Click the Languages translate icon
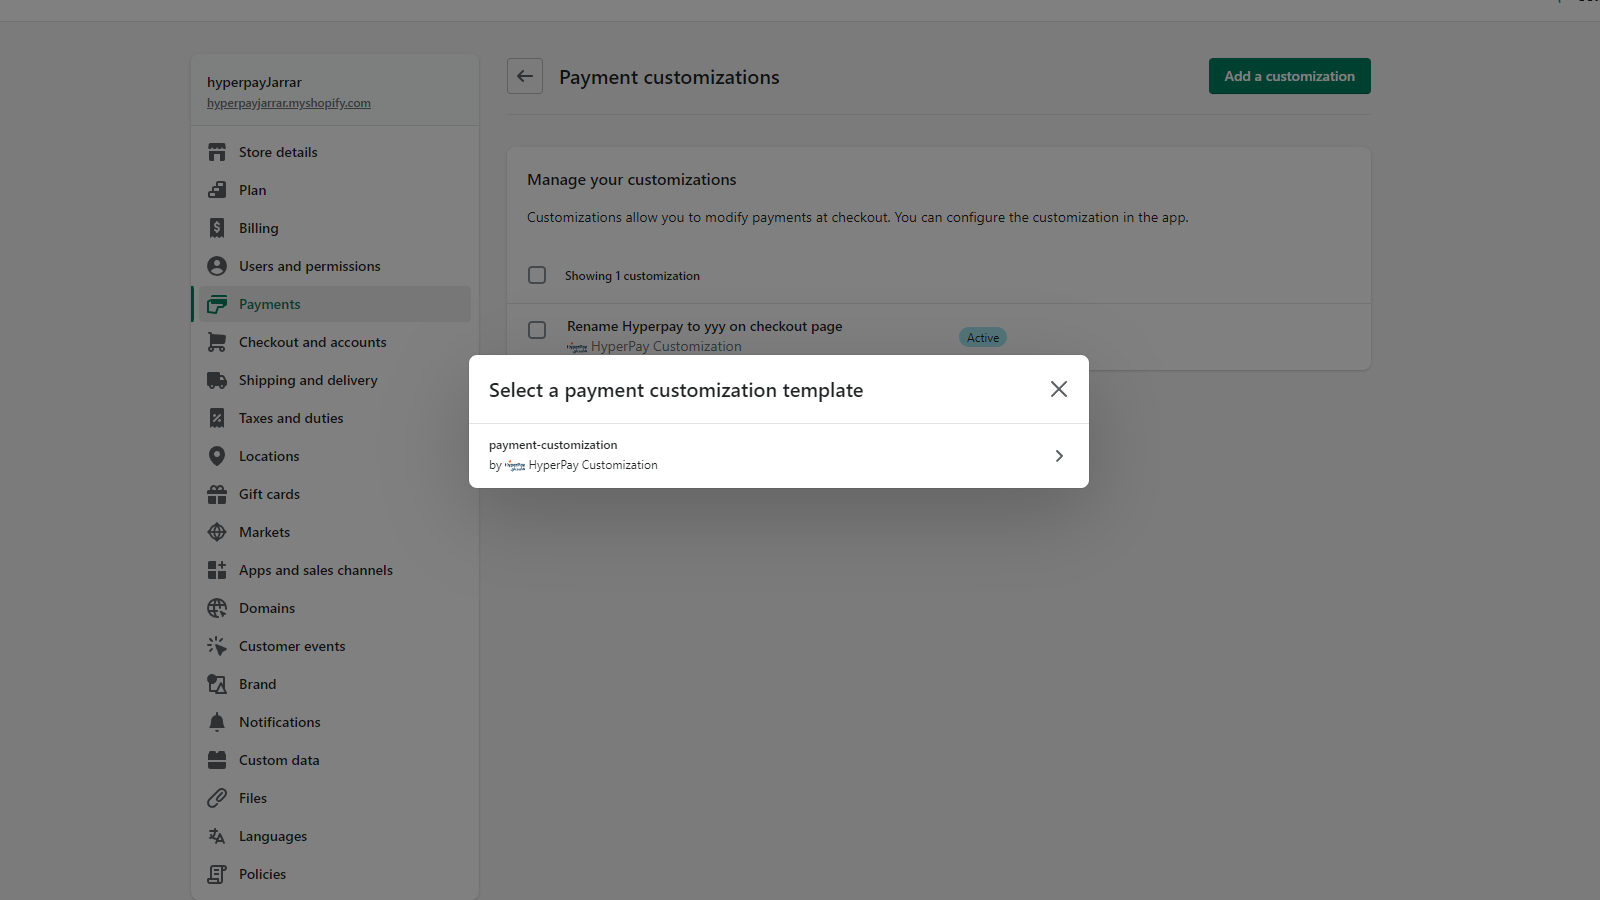This screenshot has width=1600, height=900. 217,836
